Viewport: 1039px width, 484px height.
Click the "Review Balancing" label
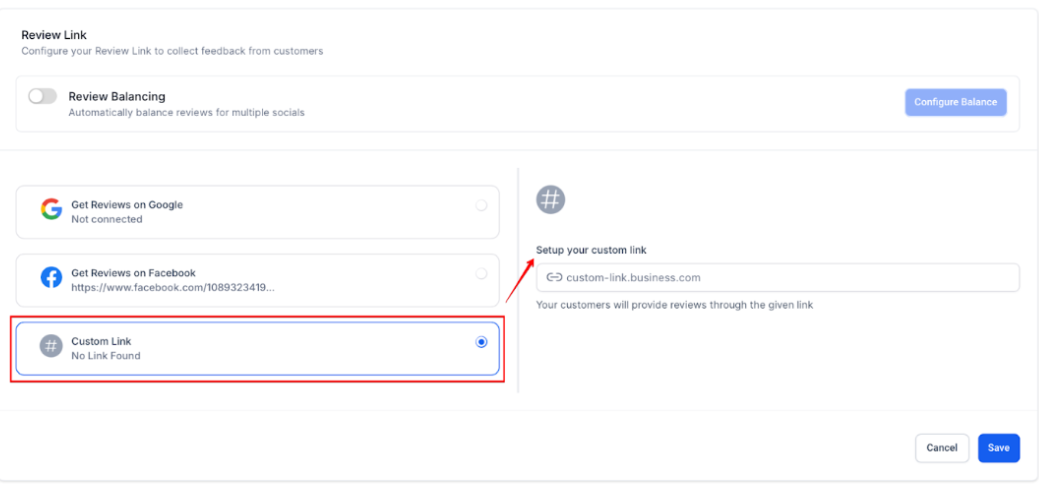[117, 97]
